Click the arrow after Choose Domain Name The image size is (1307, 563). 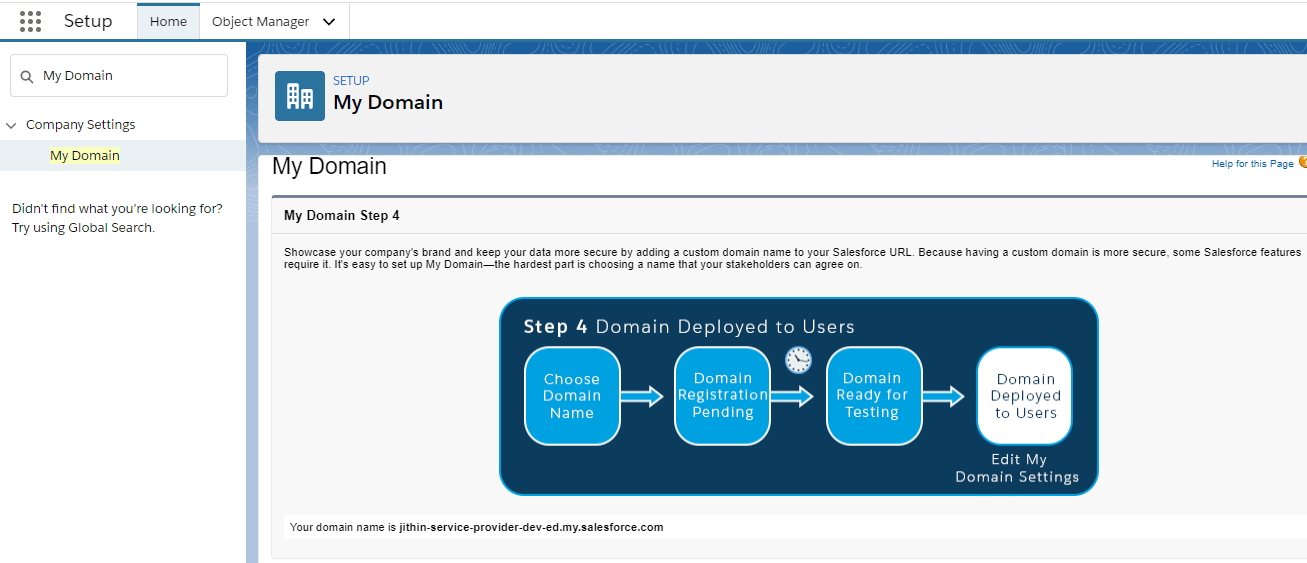[x=642, y=396]
